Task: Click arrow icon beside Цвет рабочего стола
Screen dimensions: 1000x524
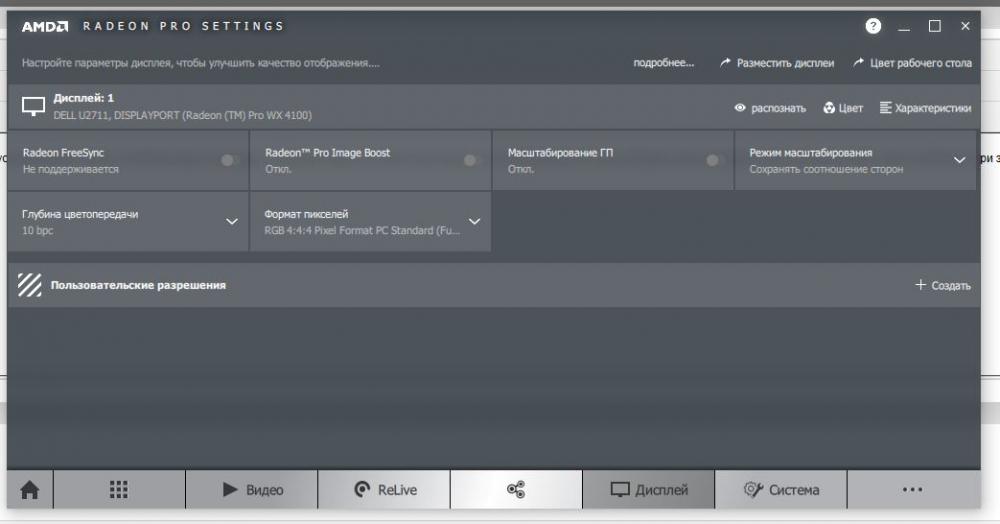Action: coord(858,62)
